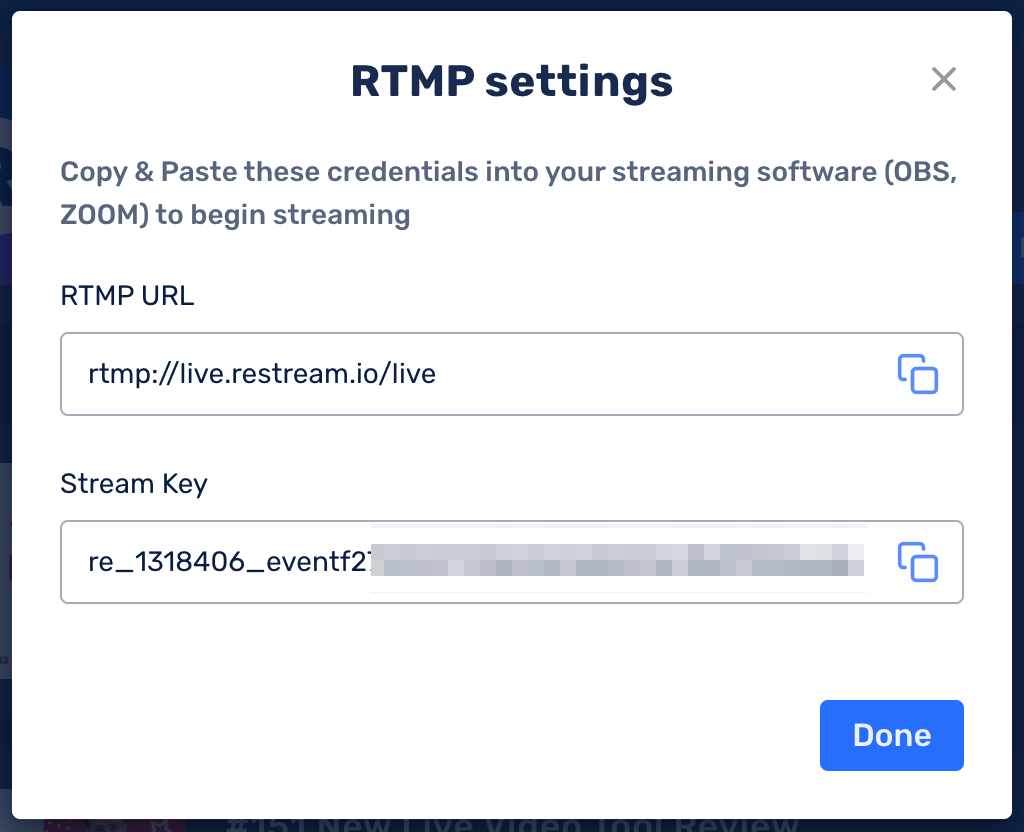The image size is (1024, 832).
Task: Copy the RTMP URL with its copy icon
Action: pos(918,374)
